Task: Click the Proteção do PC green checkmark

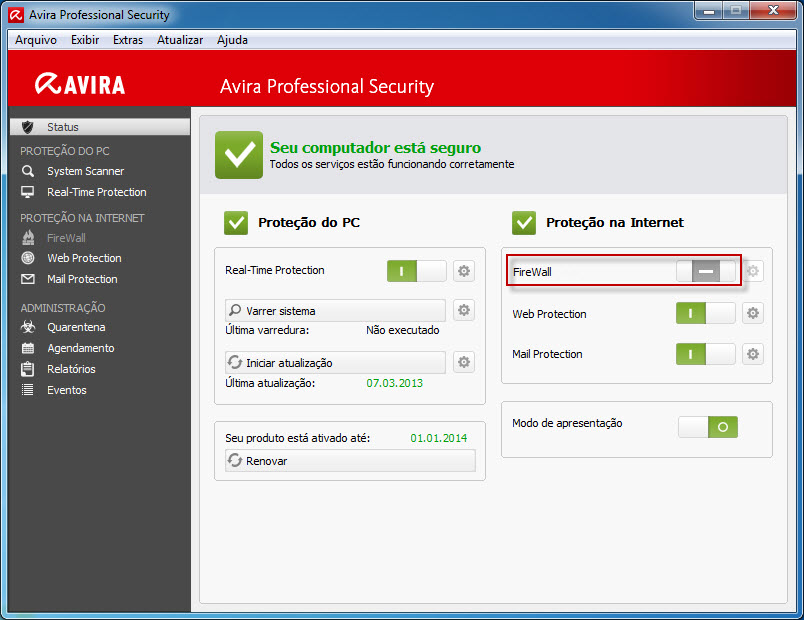Action: coord(236,223)
